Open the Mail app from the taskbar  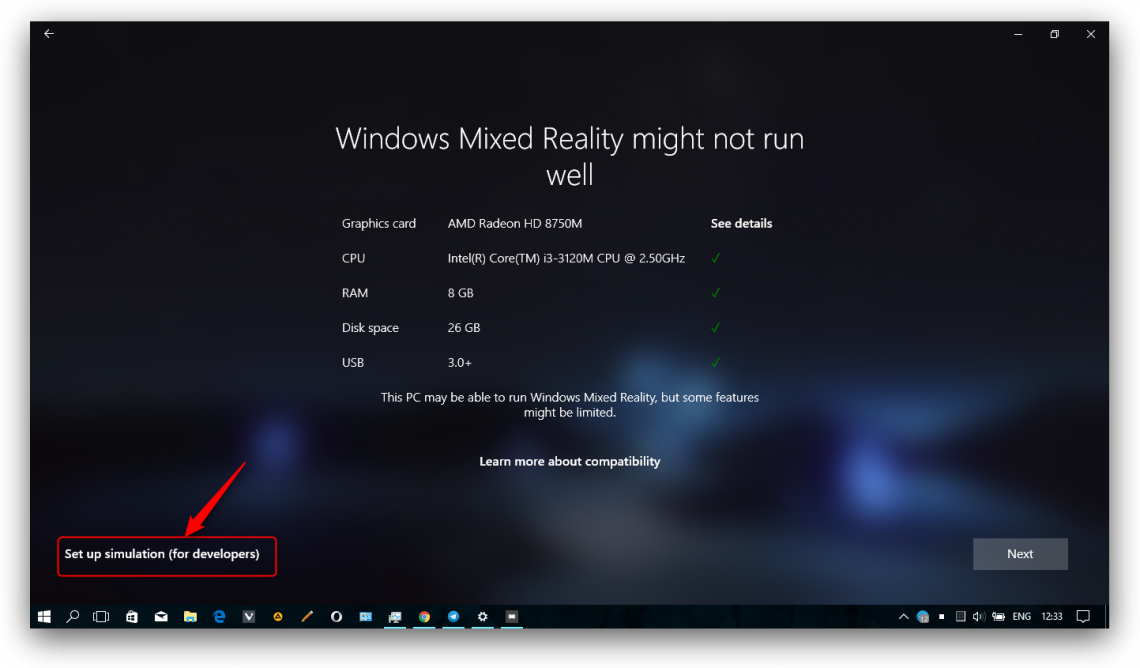161,616
